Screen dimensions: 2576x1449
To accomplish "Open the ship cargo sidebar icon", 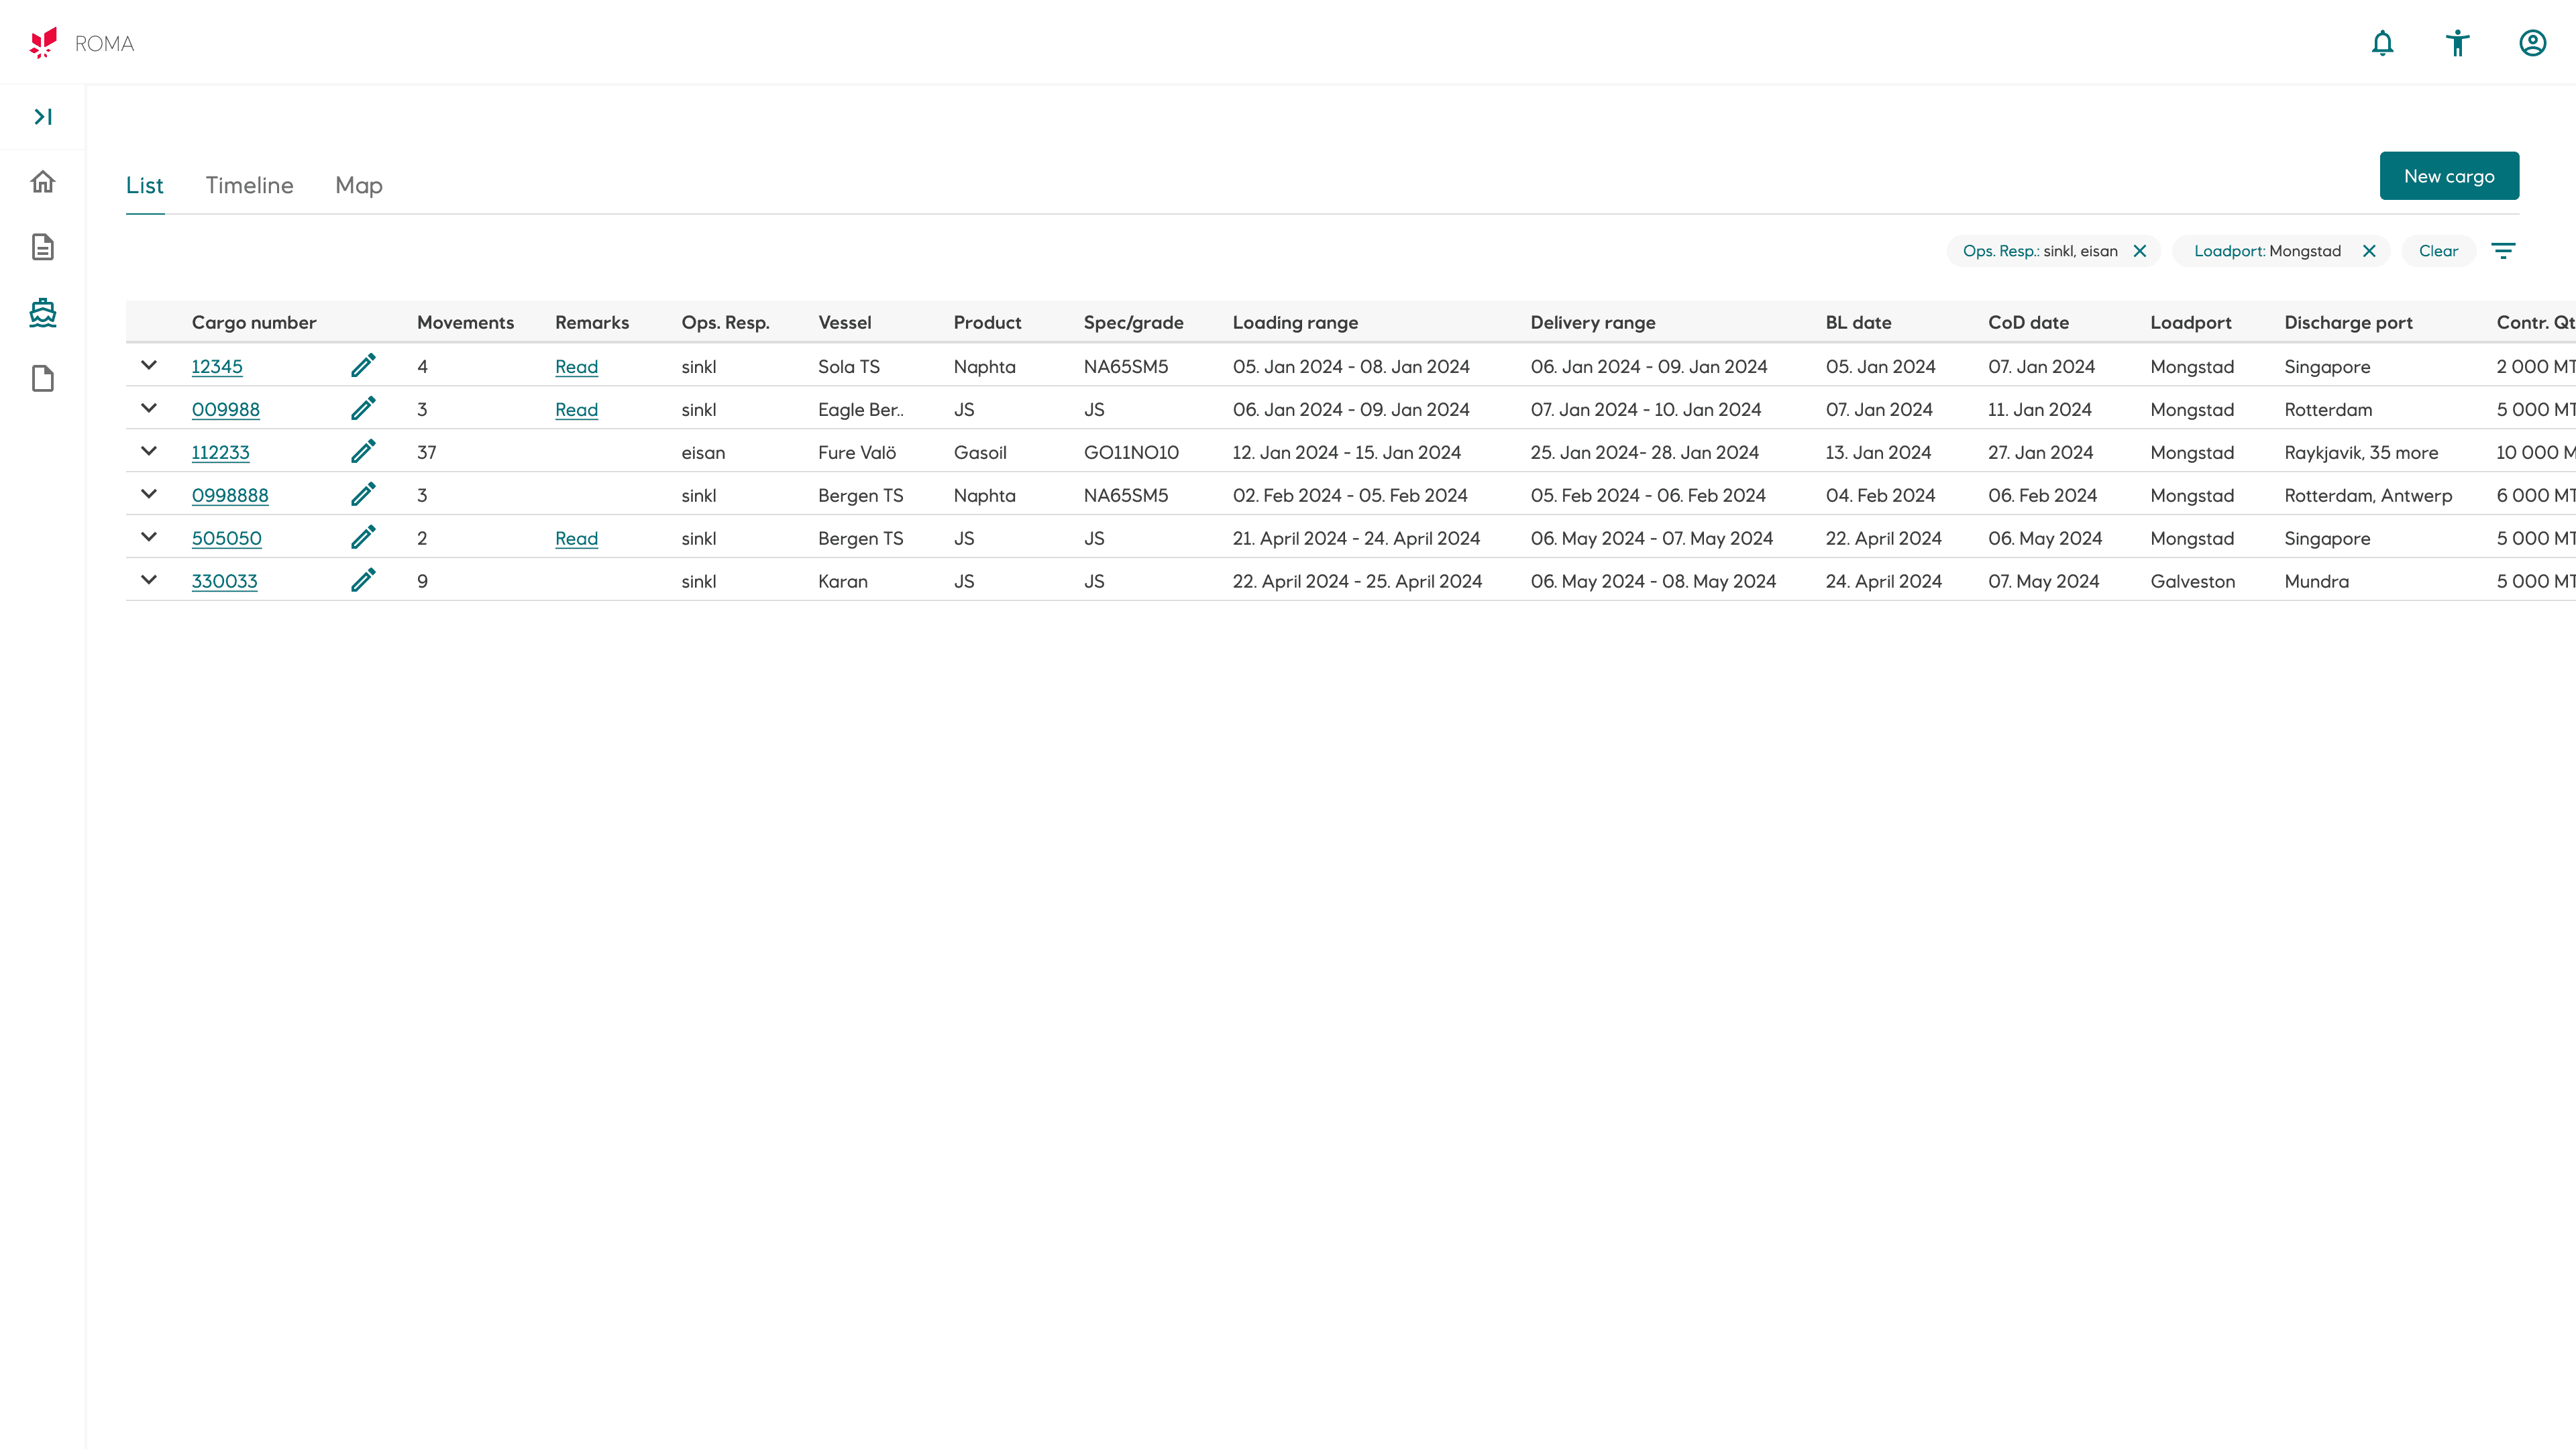I will (43, 313).
